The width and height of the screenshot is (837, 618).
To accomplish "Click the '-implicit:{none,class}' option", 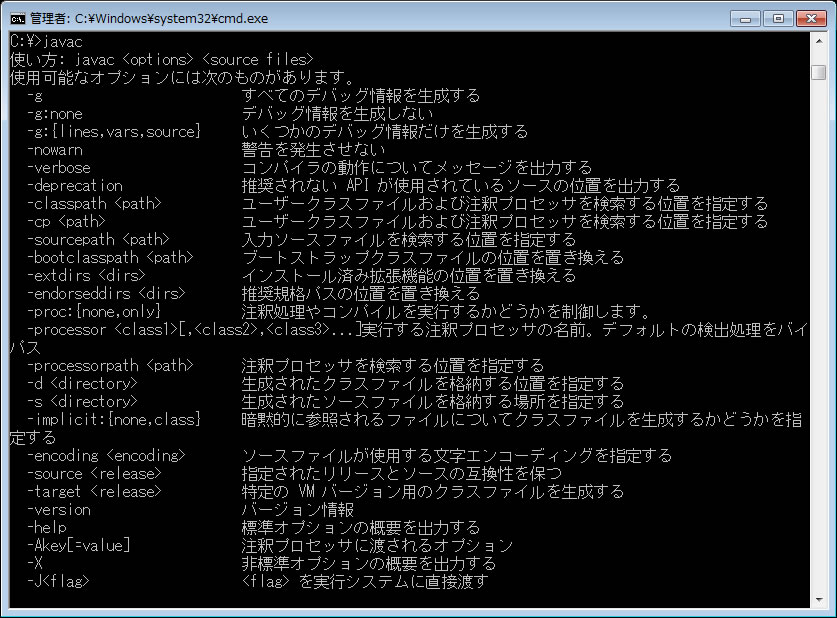I will (x=114, y=419).
